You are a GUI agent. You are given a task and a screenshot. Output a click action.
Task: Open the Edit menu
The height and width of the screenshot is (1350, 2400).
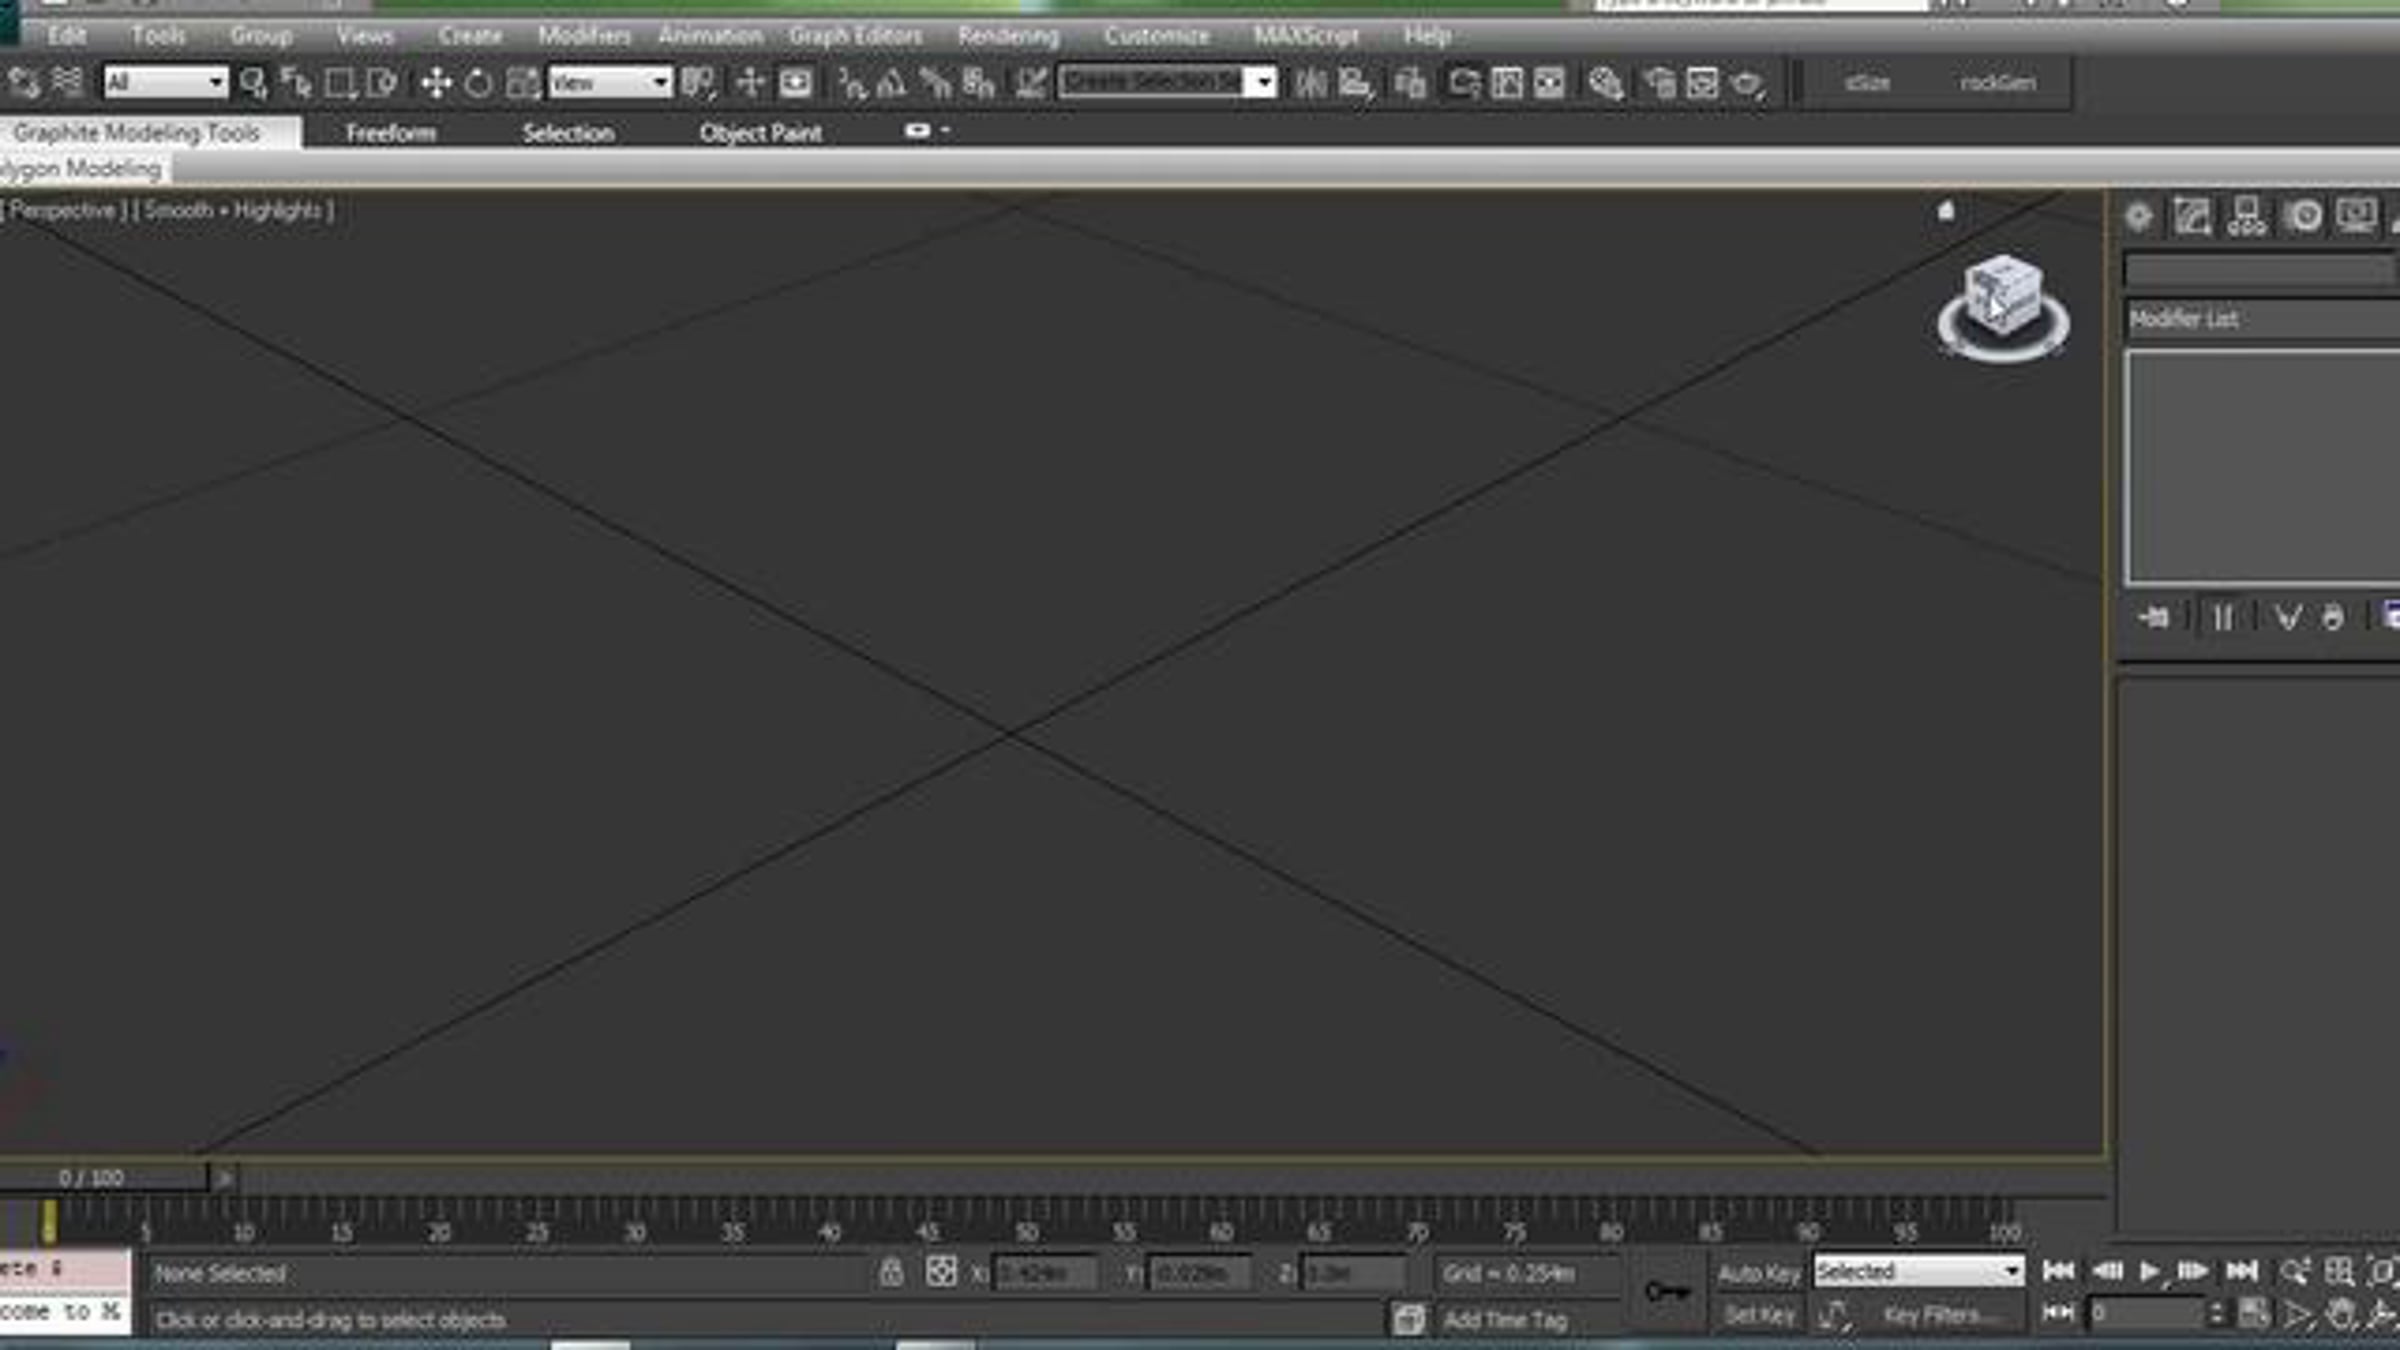coord(67,35)
